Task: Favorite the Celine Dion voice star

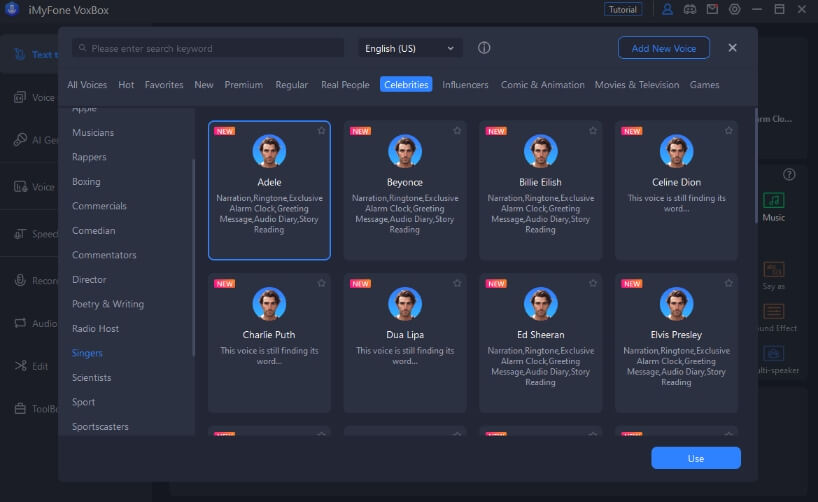Action: [729, 130]
